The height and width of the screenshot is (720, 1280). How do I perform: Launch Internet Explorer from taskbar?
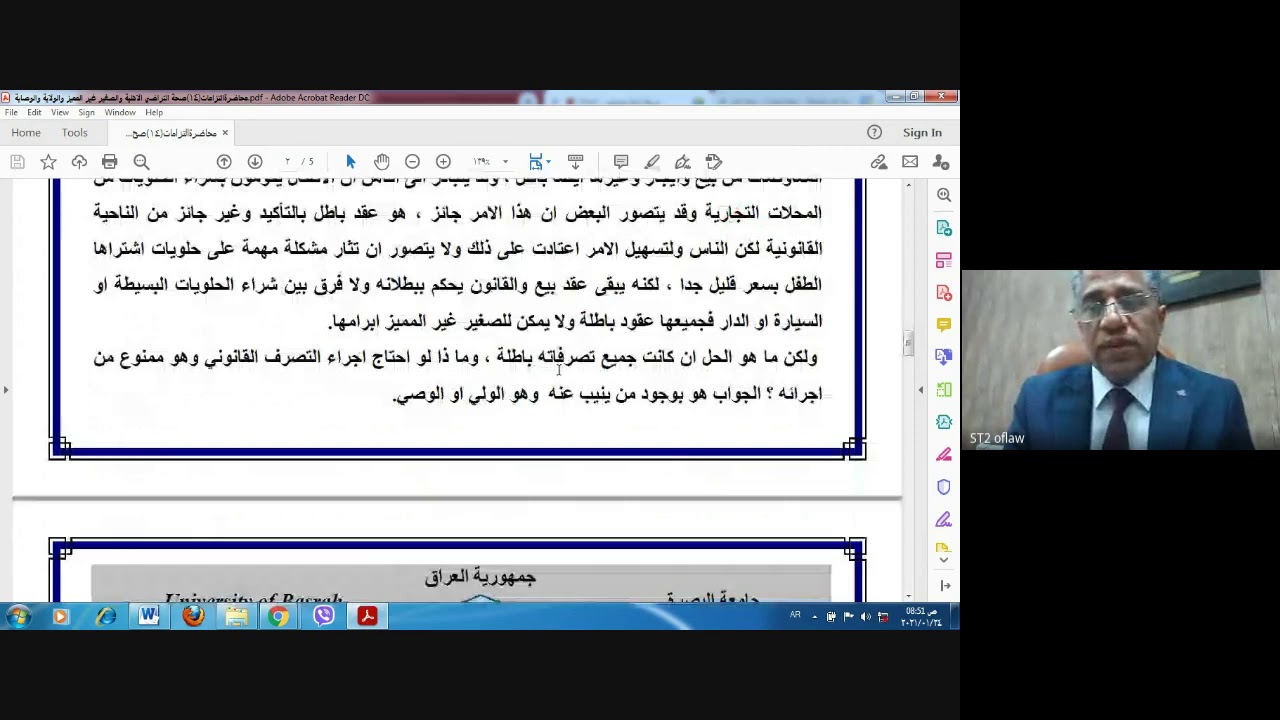click(106, 616)
